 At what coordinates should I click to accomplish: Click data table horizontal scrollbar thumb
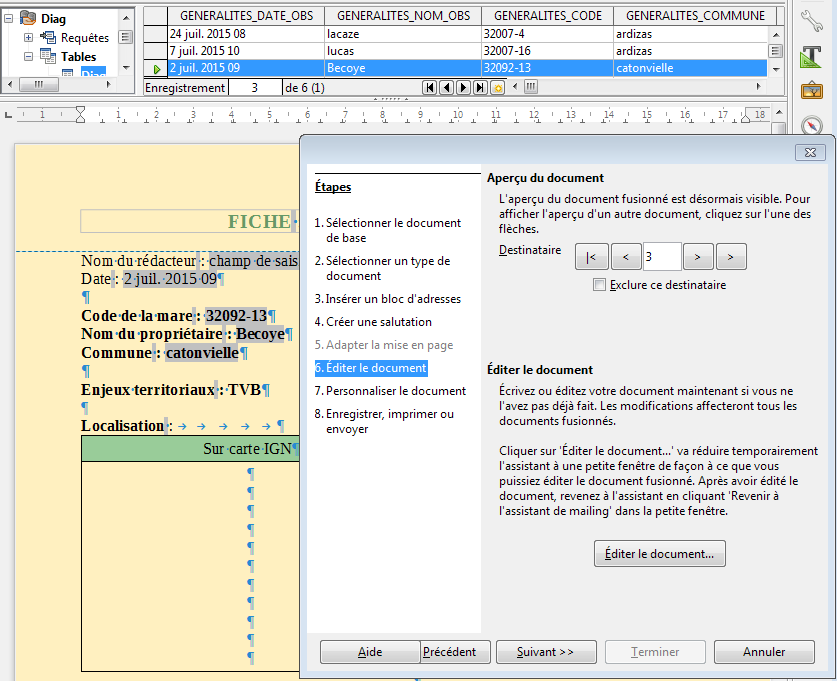click(530, 86)
